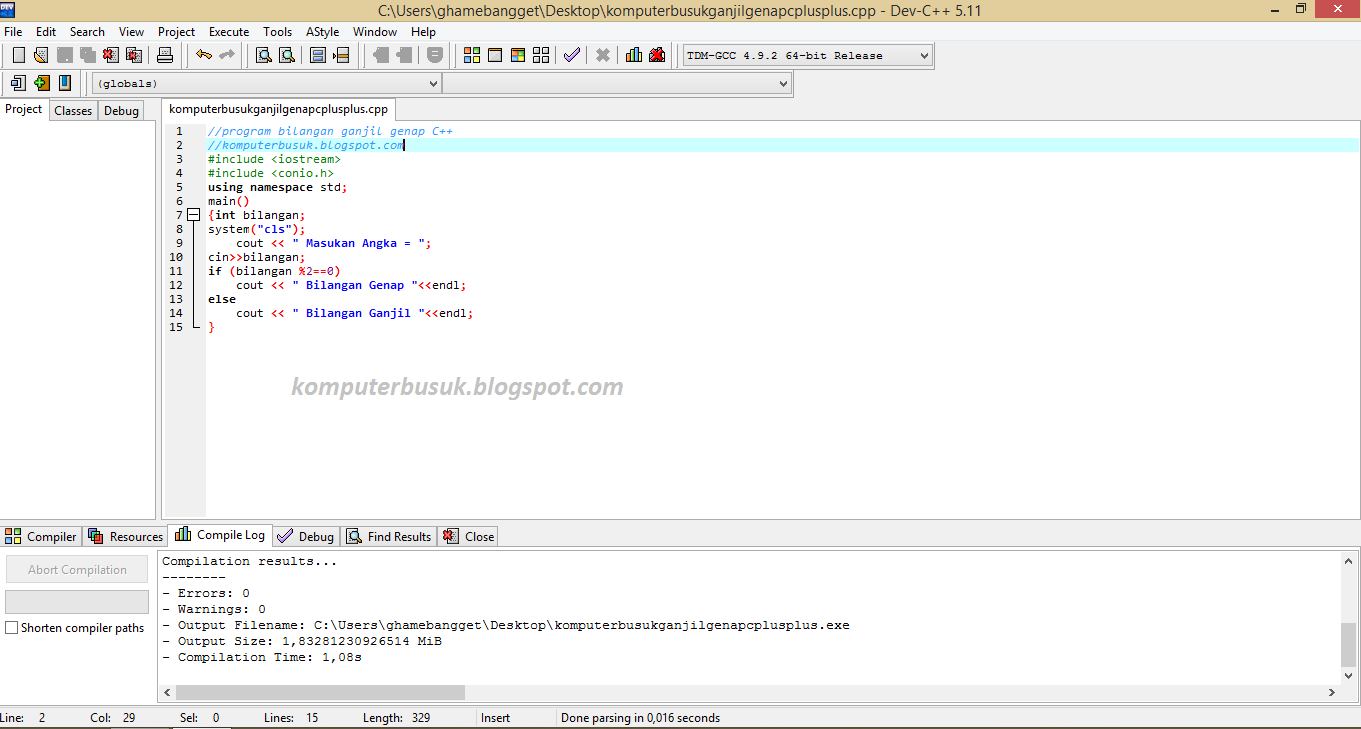Click the Toggle bookmarks green-plus icon

pyautogui.click(x=42, y=83)
